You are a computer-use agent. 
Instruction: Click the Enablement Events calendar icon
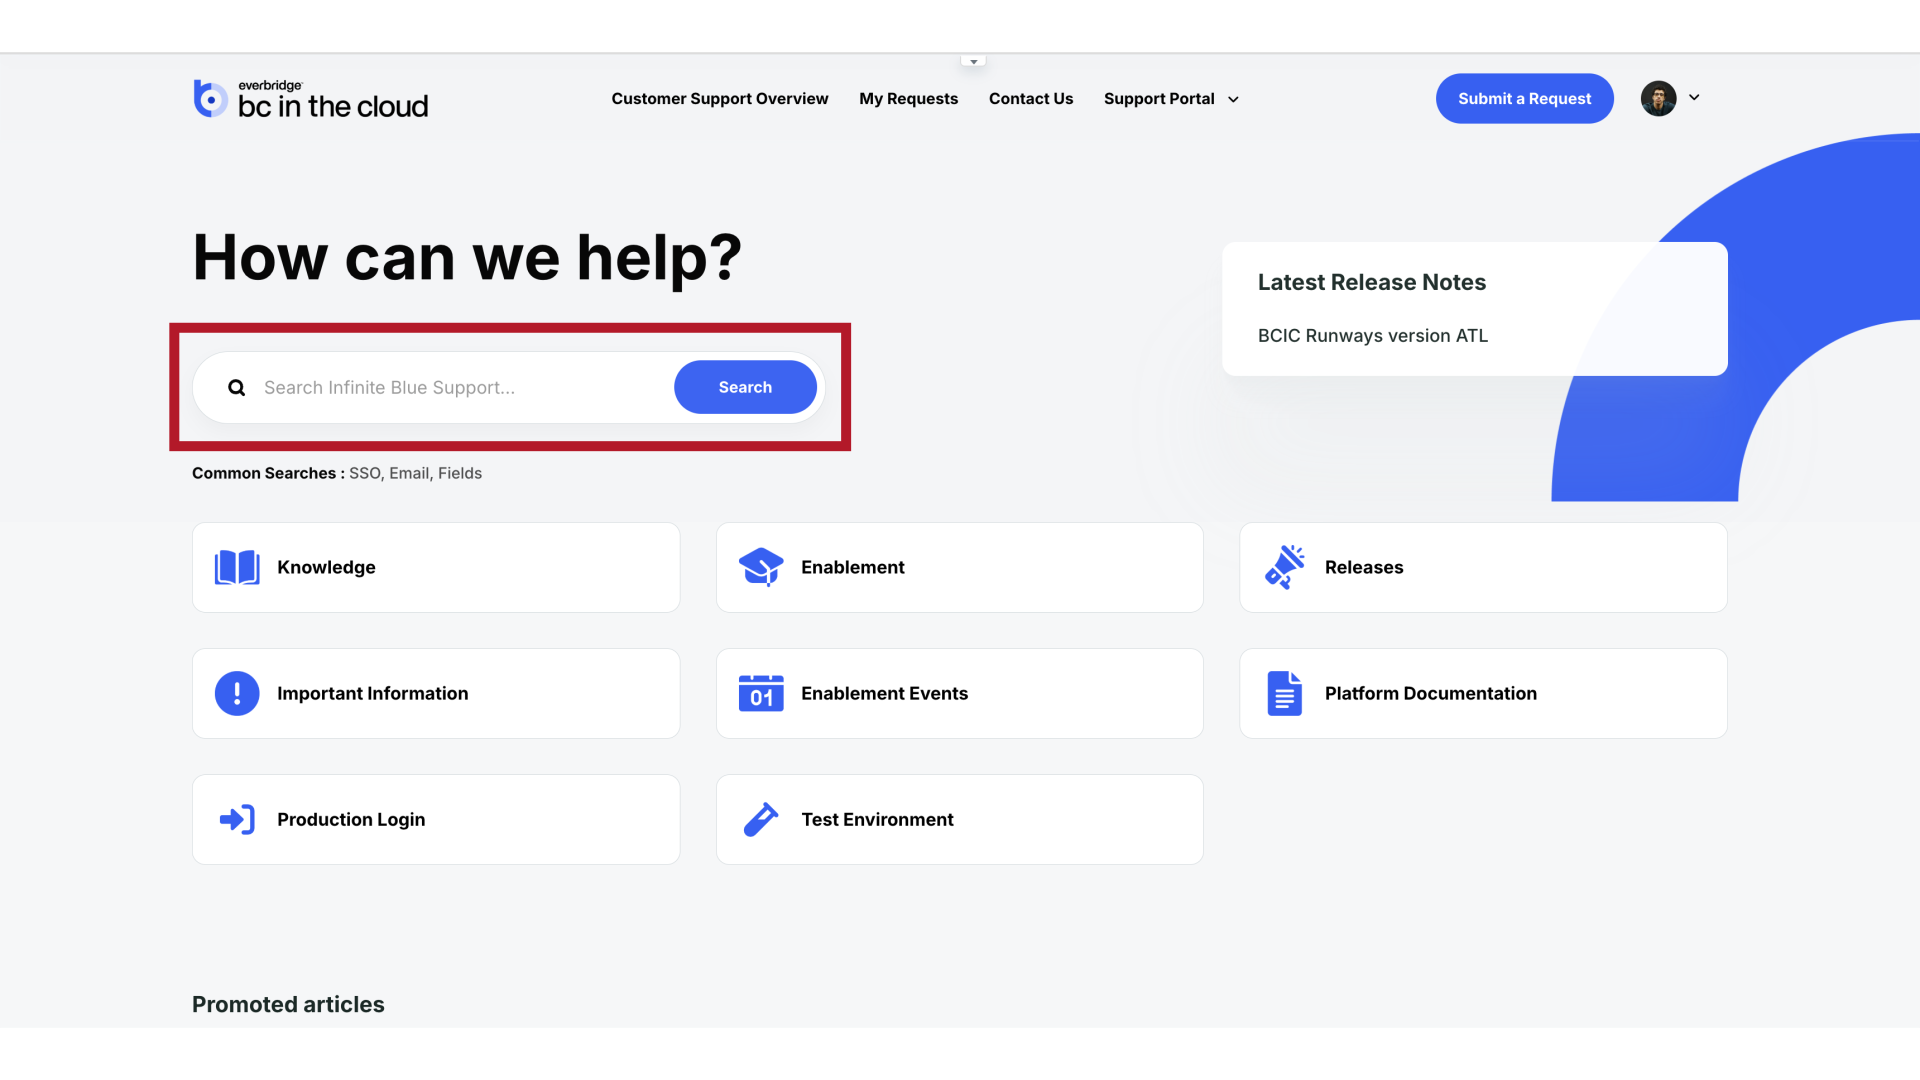point(761,693)
